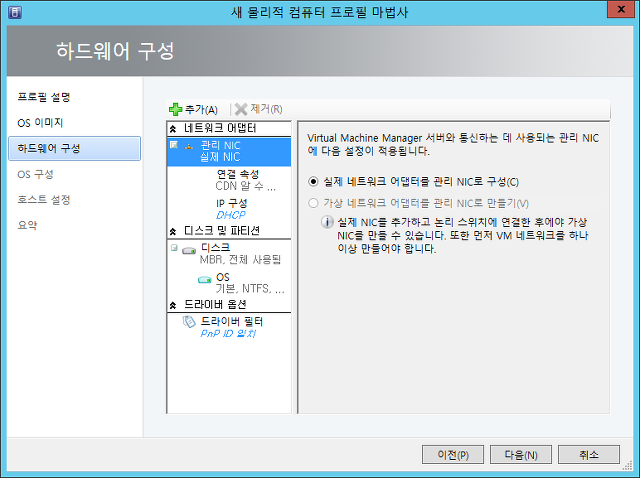Open the OS 이미지 wizard step

[x=40, y=122]
